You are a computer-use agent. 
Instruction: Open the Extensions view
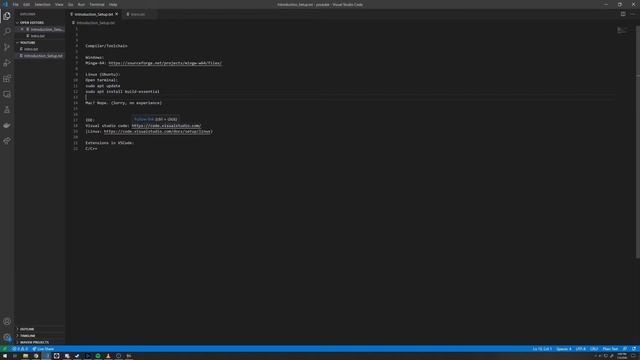[x=7, y=79]
